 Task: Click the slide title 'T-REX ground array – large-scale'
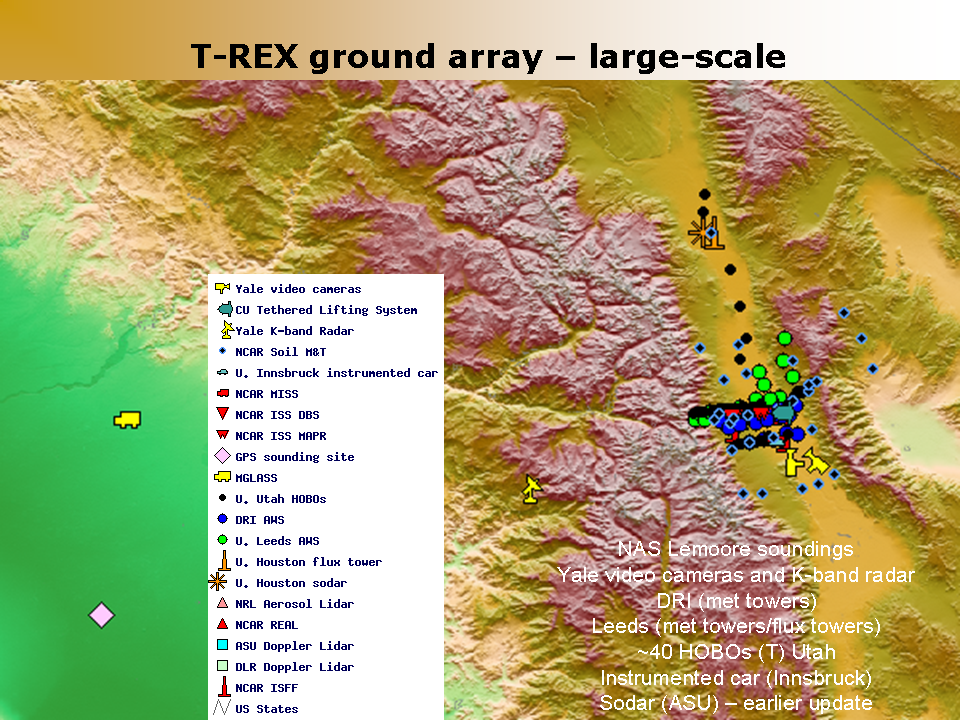point(488,56)
